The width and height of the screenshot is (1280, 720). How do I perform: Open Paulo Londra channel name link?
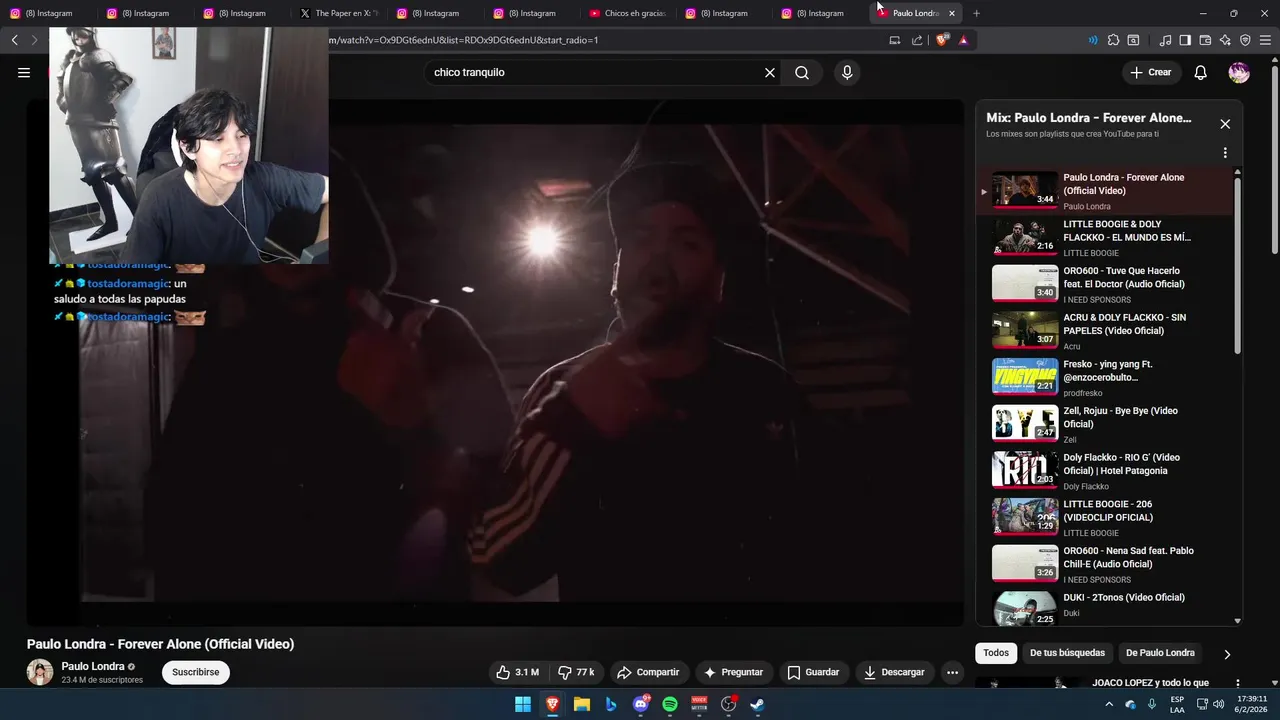pyautogui.click(x=93, y=666)
